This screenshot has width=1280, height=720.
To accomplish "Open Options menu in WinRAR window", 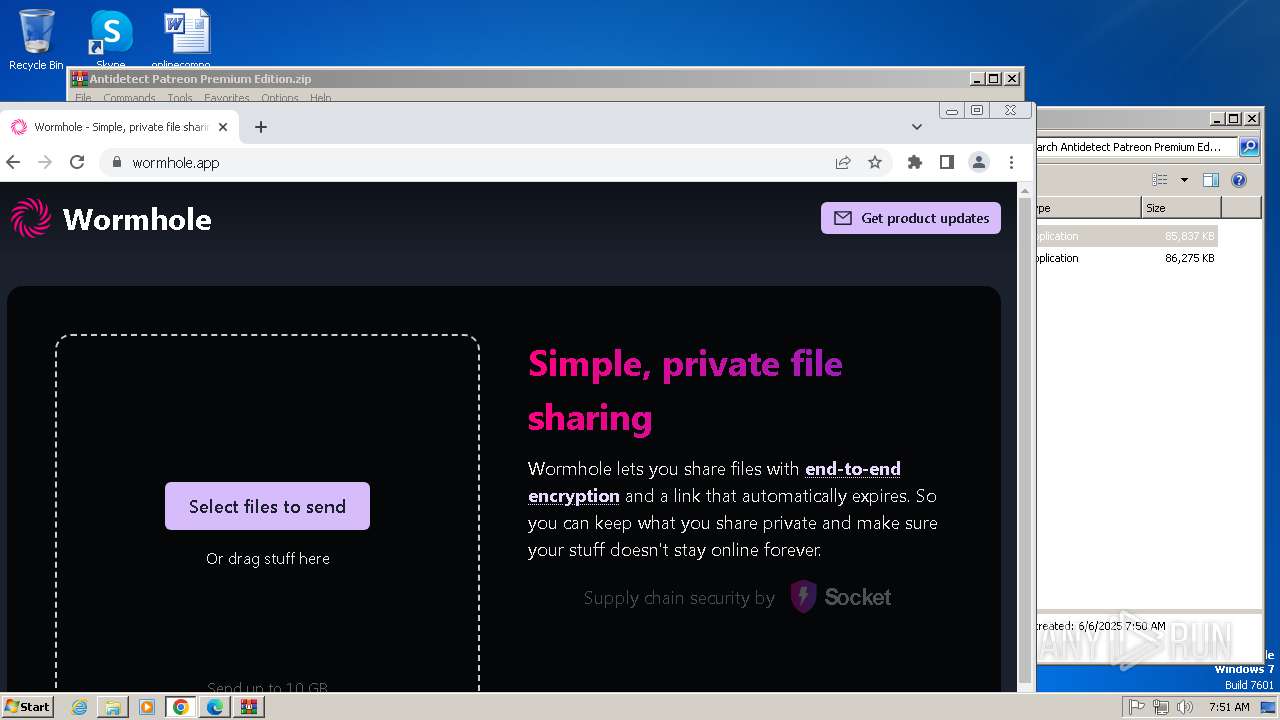I will tap(280, 98).
